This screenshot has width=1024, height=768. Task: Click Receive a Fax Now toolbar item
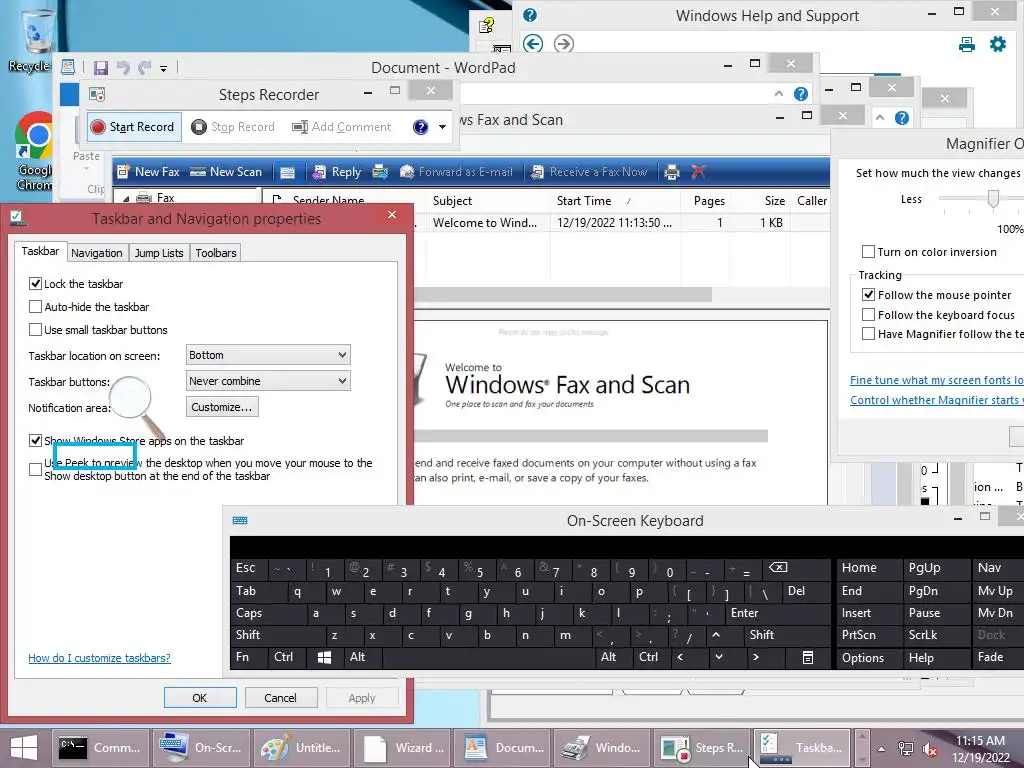589,172
